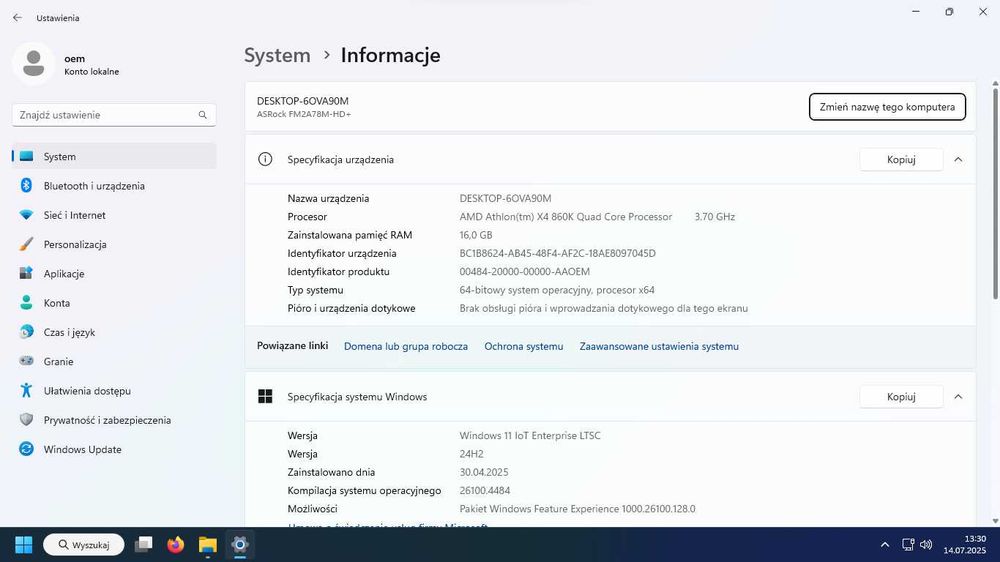Click the processor value AMD Athlon X4 860K
Screen dimensions: 1000x562
[x=566, y=217]
